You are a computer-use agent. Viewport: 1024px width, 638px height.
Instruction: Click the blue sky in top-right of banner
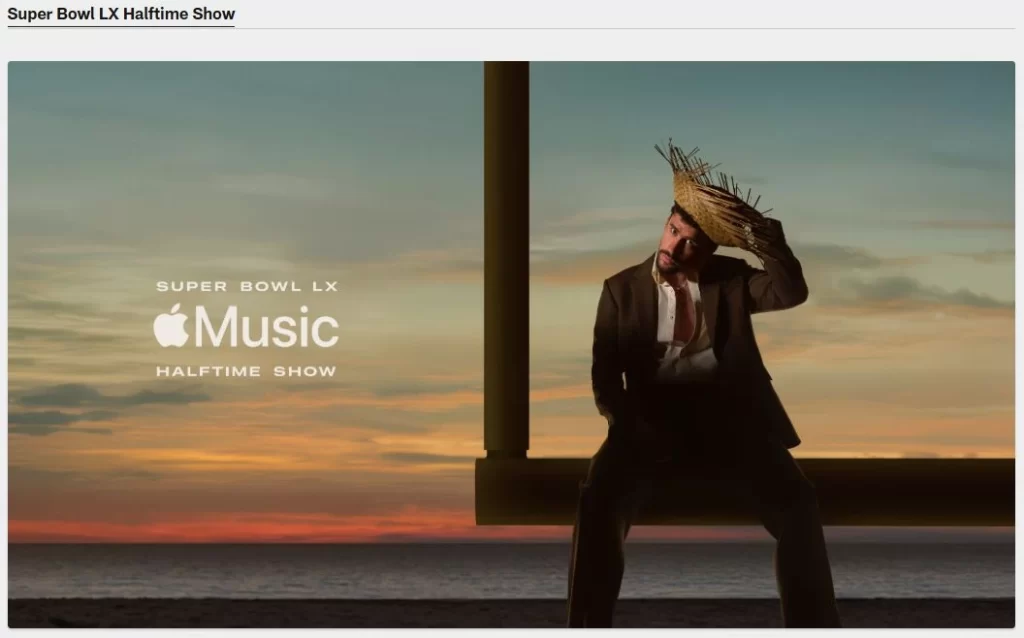(900, 110)
